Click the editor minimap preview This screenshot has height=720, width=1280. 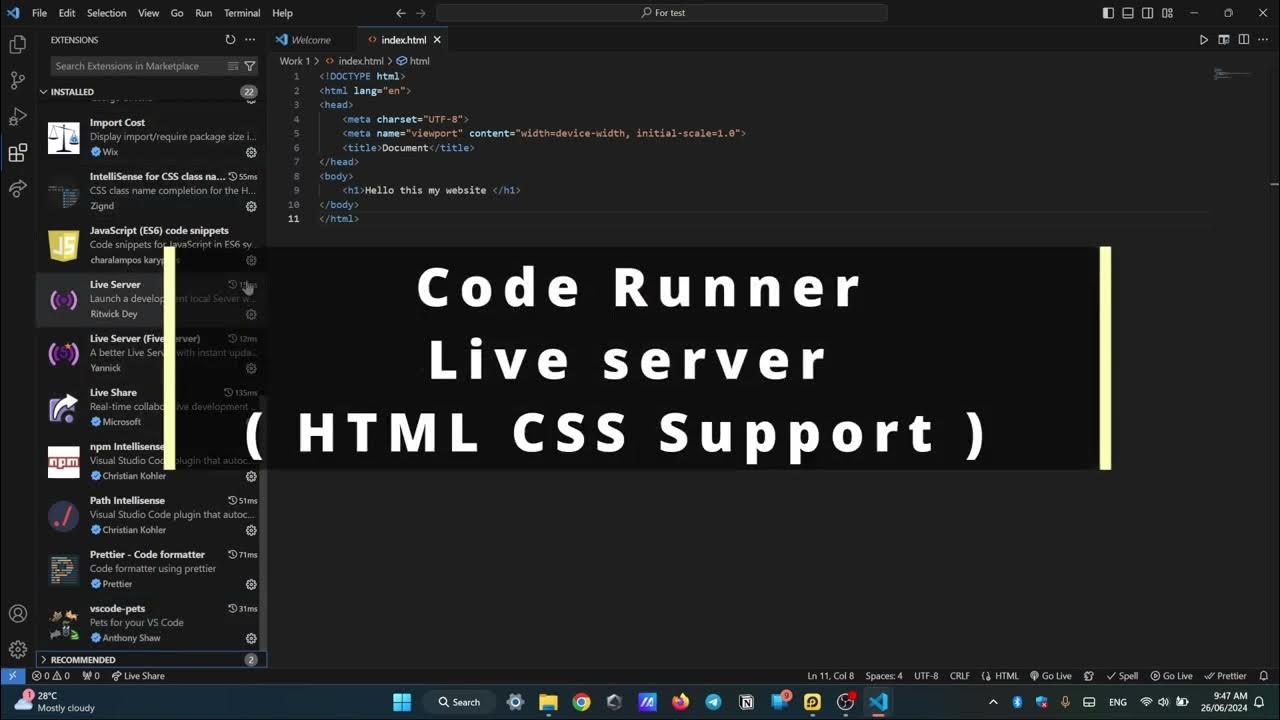(1232, 74)
